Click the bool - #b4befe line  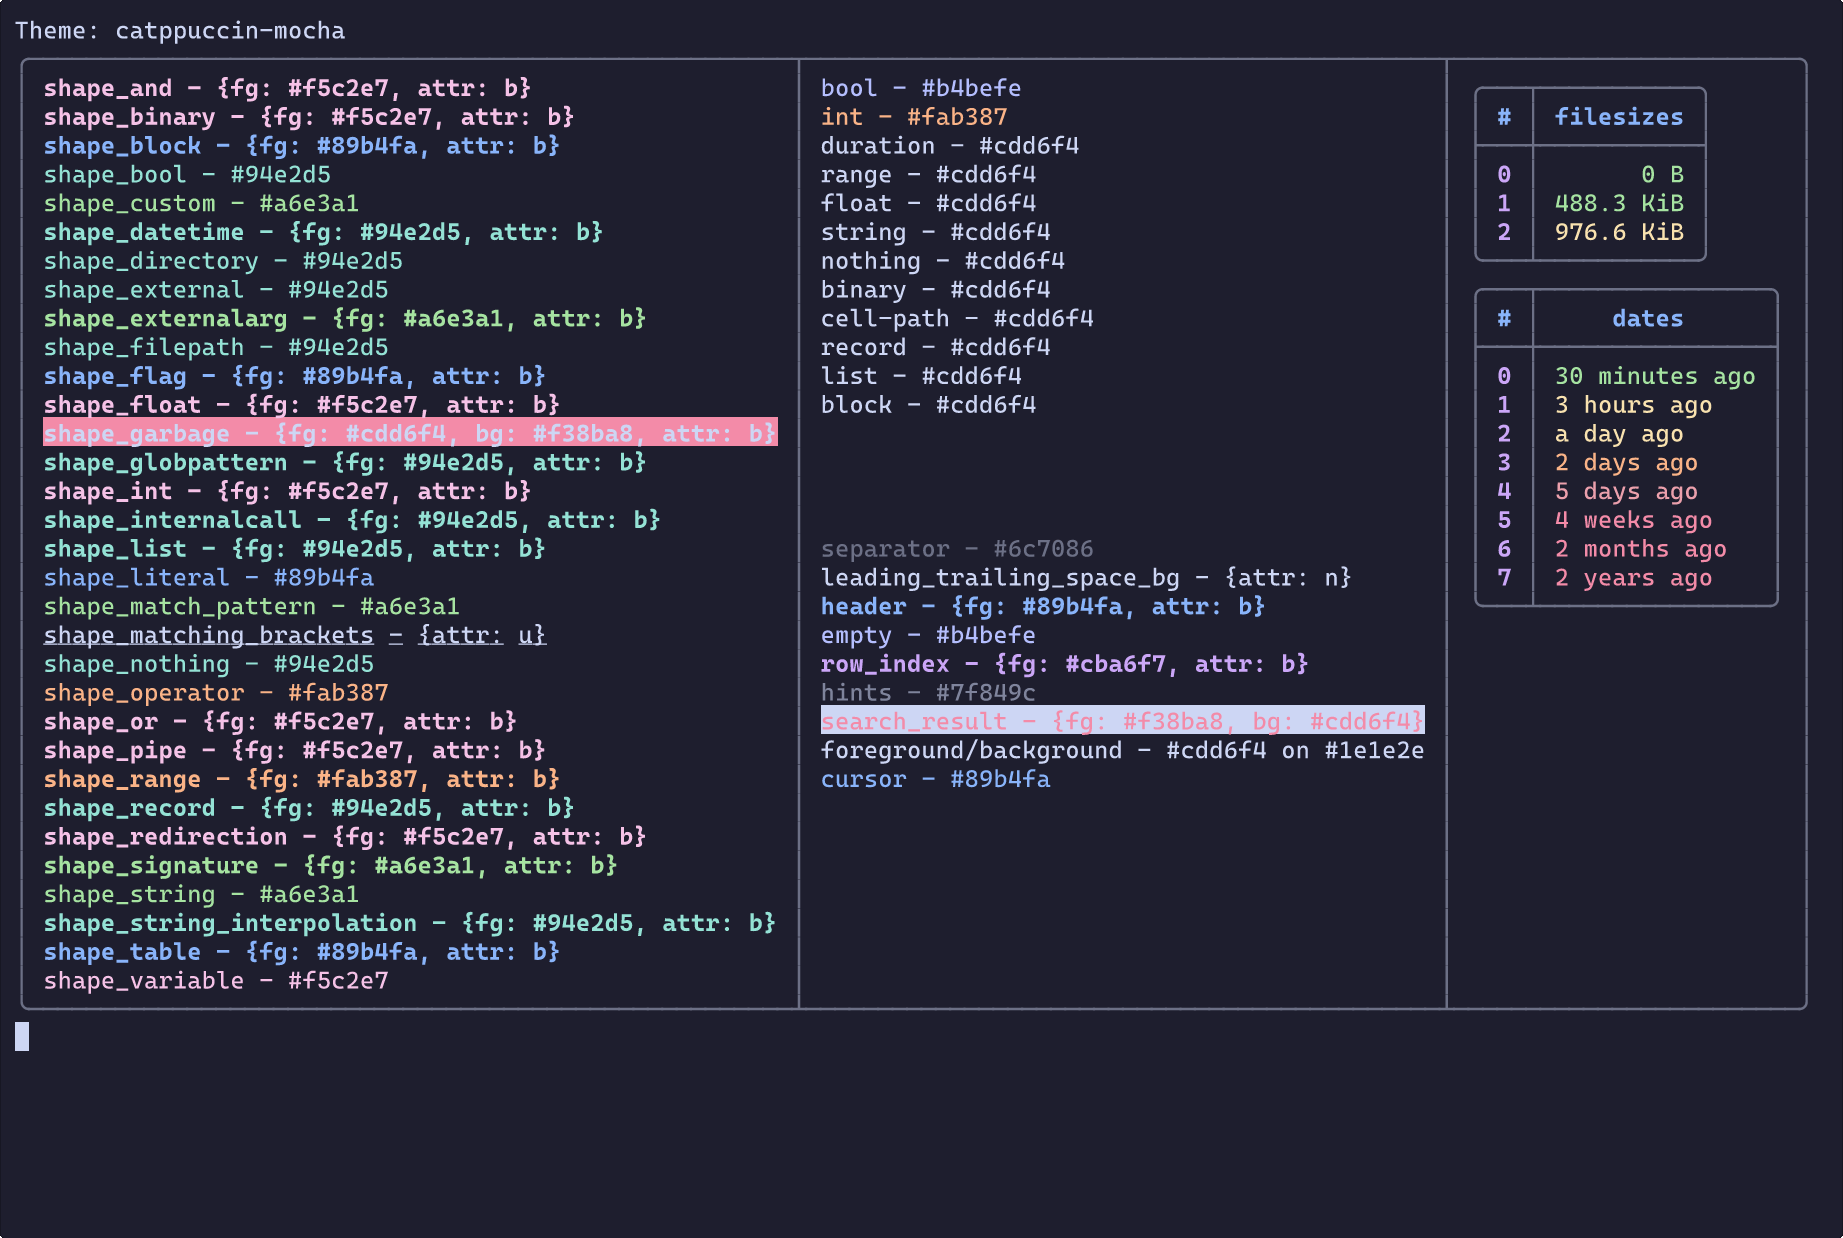pos(921,88)
